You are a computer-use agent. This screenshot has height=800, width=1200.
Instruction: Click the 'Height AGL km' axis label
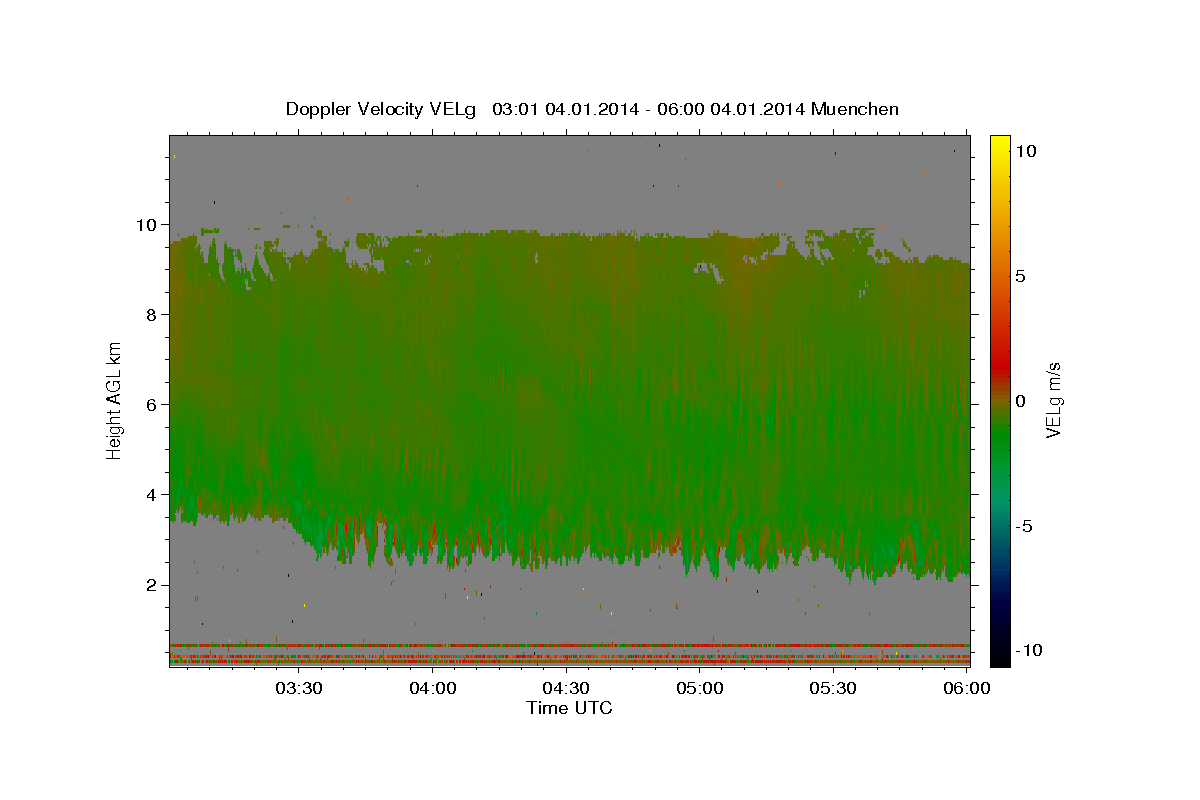point(114,401)
